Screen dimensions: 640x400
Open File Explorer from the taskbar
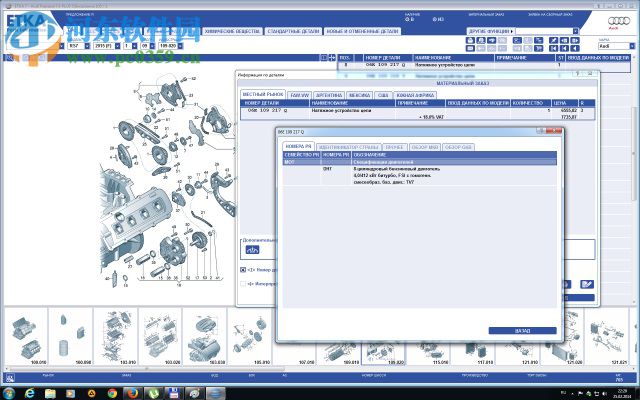(50, 393)
